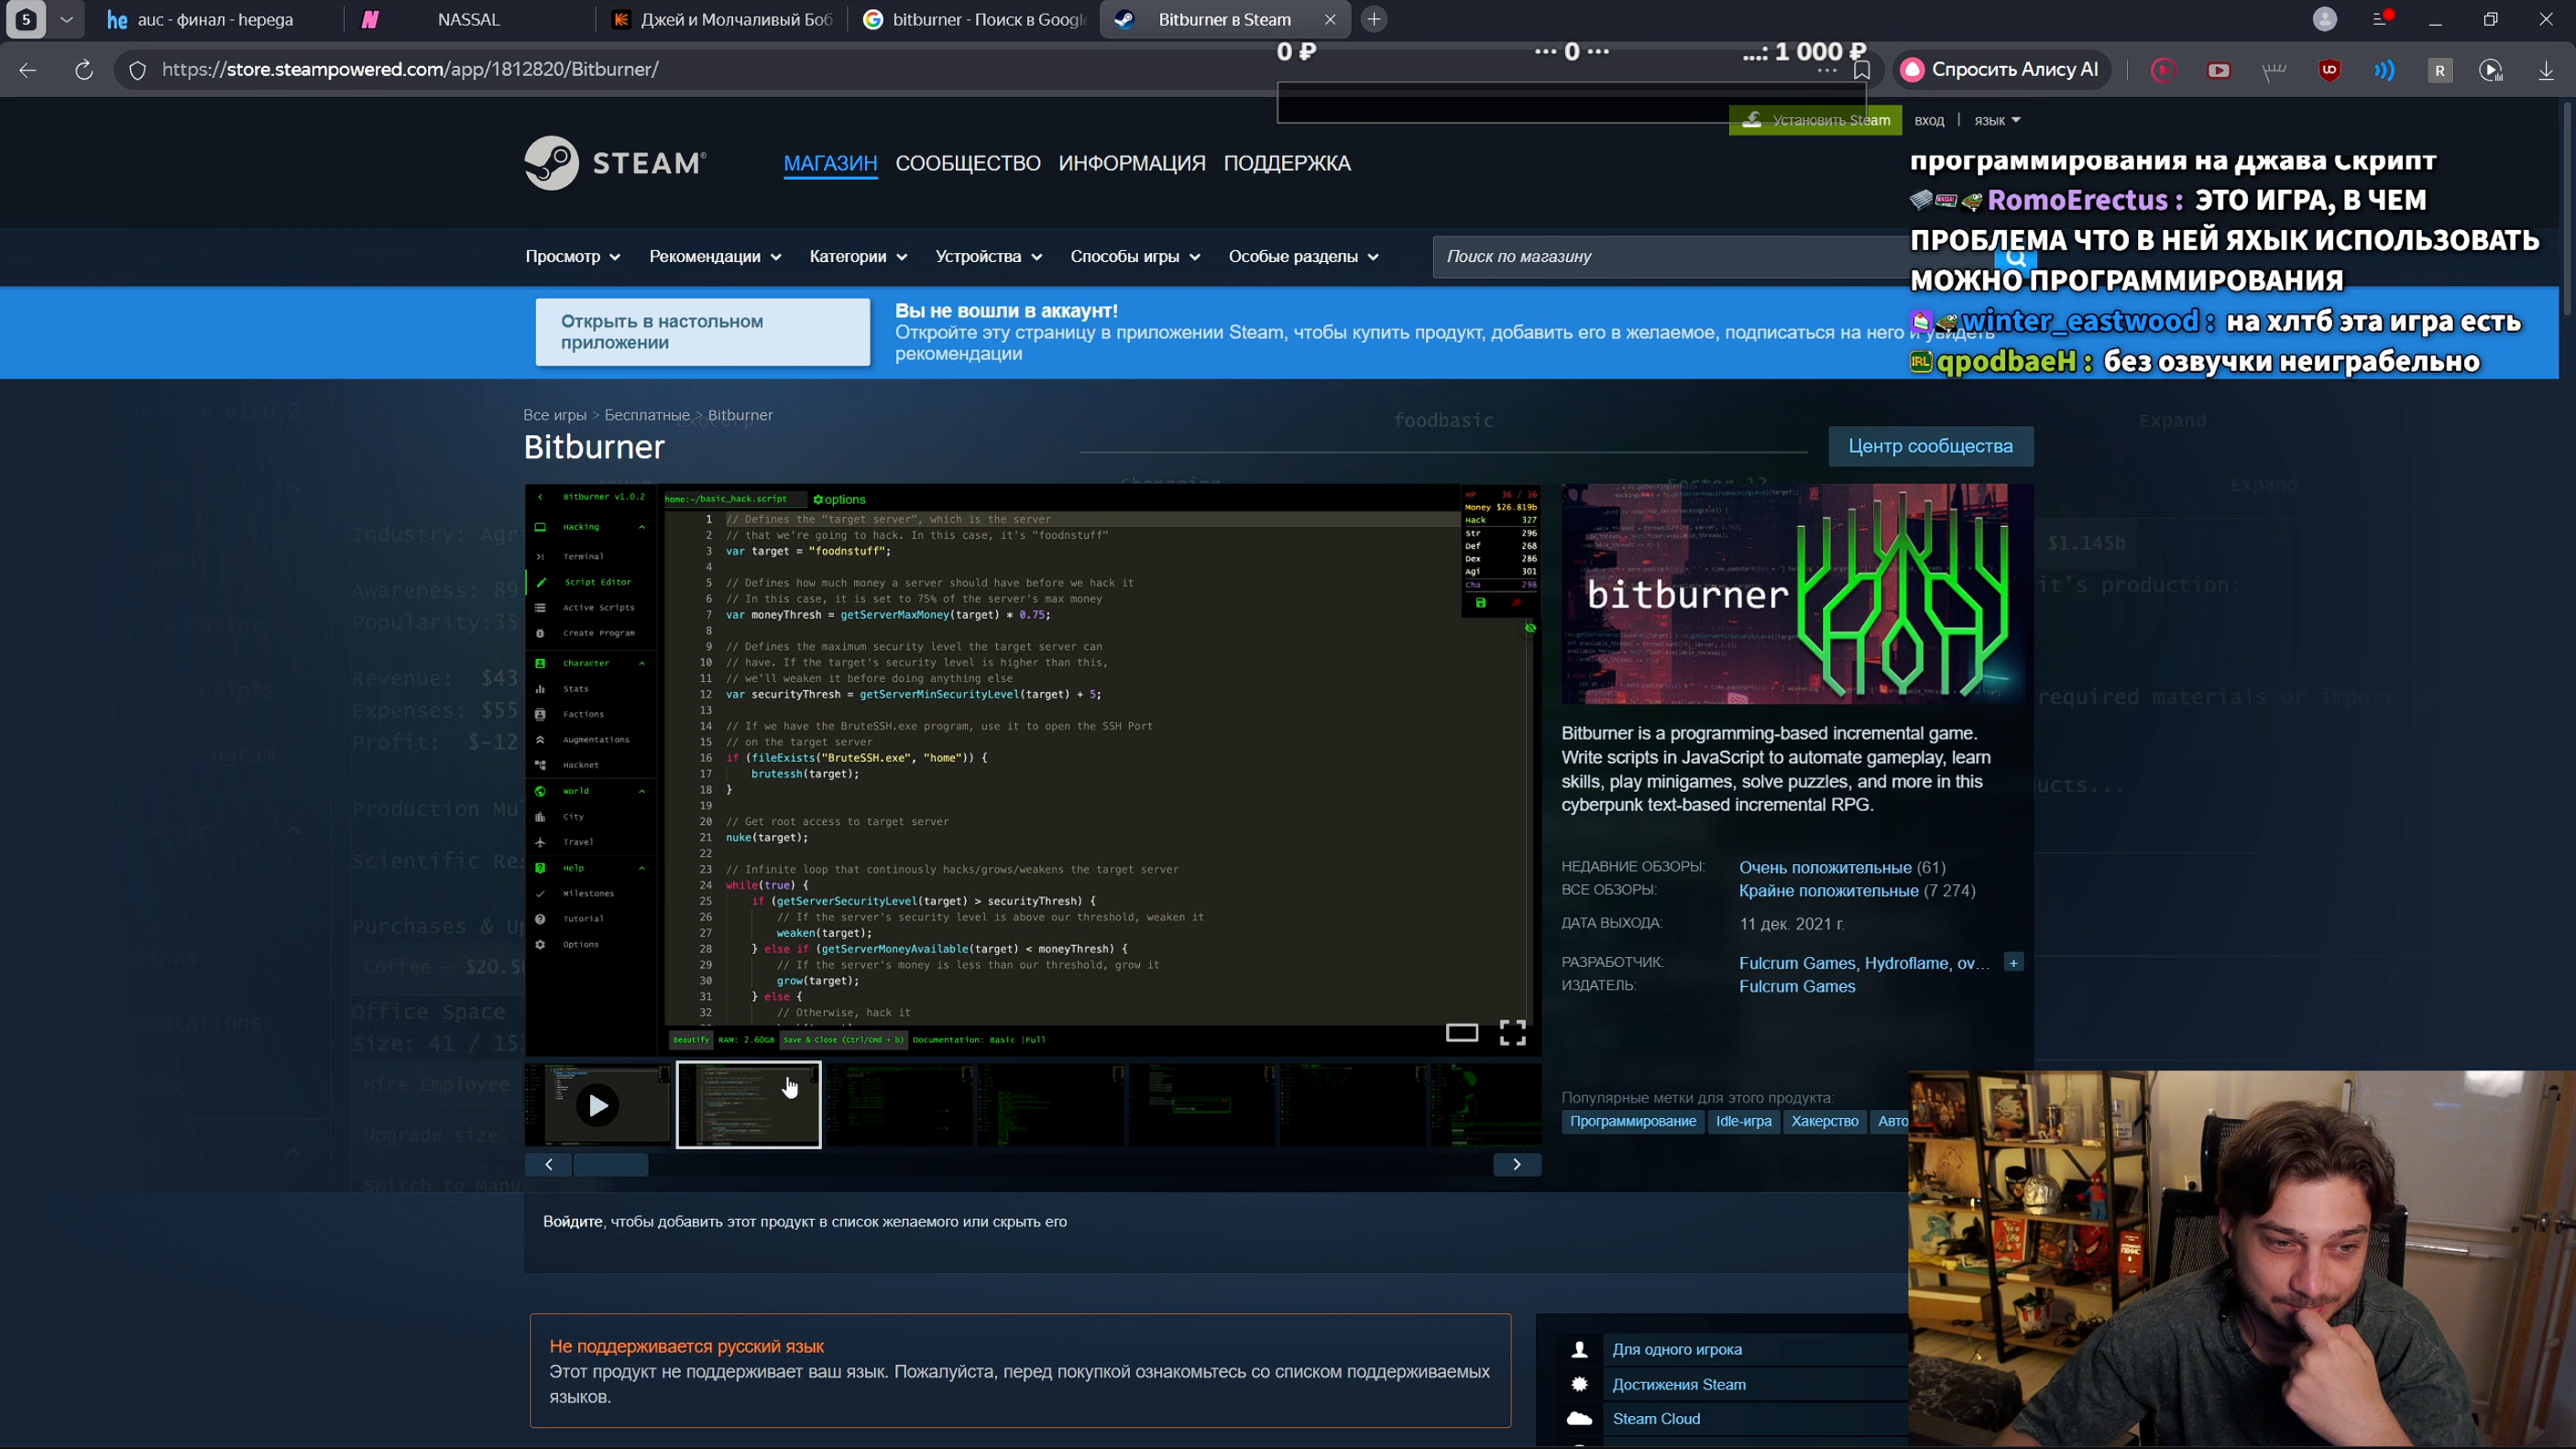Open browser menu with red notification dot

(x=2381, y=19)
